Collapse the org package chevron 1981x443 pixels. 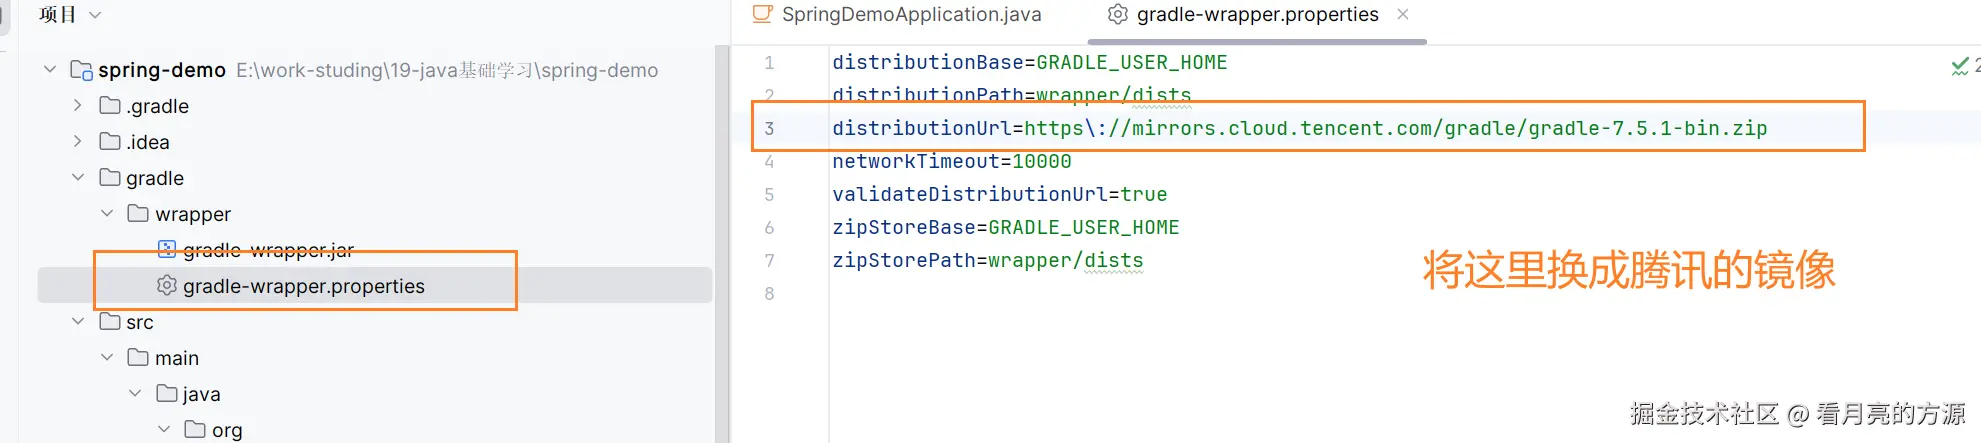164,429
